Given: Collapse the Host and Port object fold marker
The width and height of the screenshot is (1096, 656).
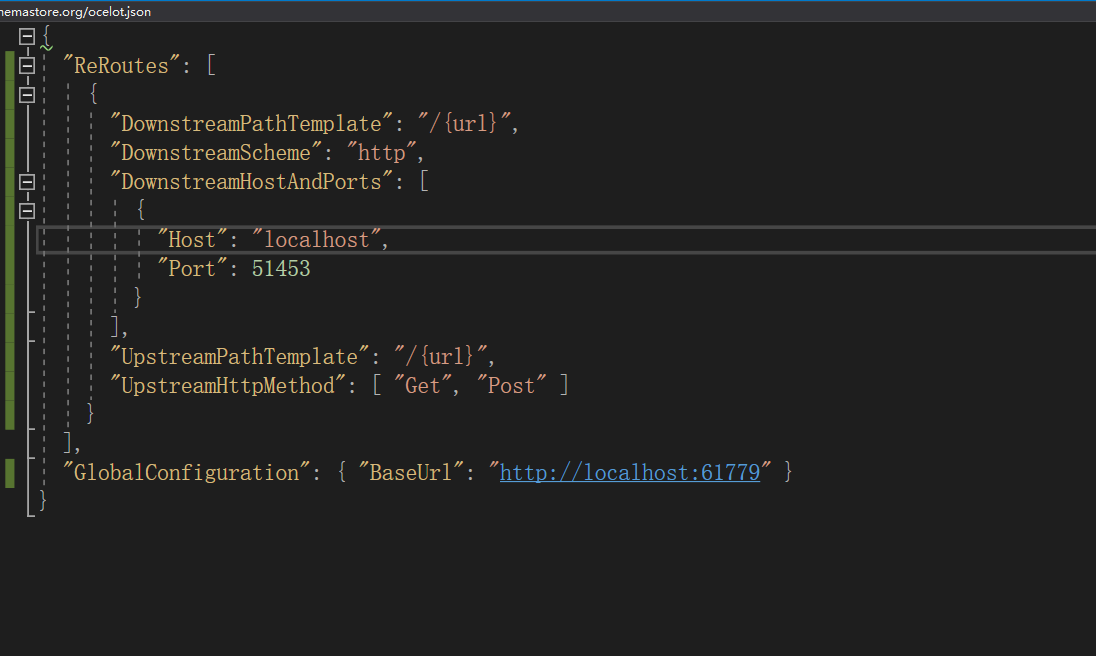Looking at the screenshot, I should 26,210.
